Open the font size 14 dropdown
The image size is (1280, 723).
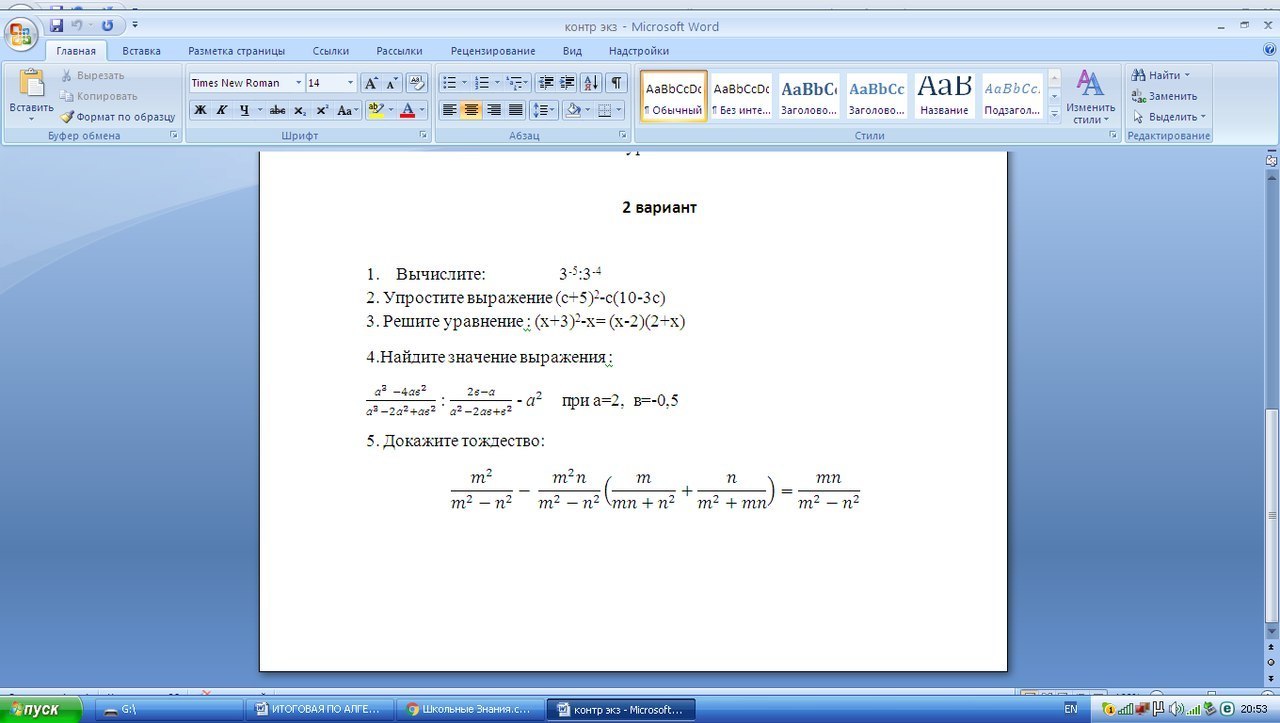pos(350,83)
